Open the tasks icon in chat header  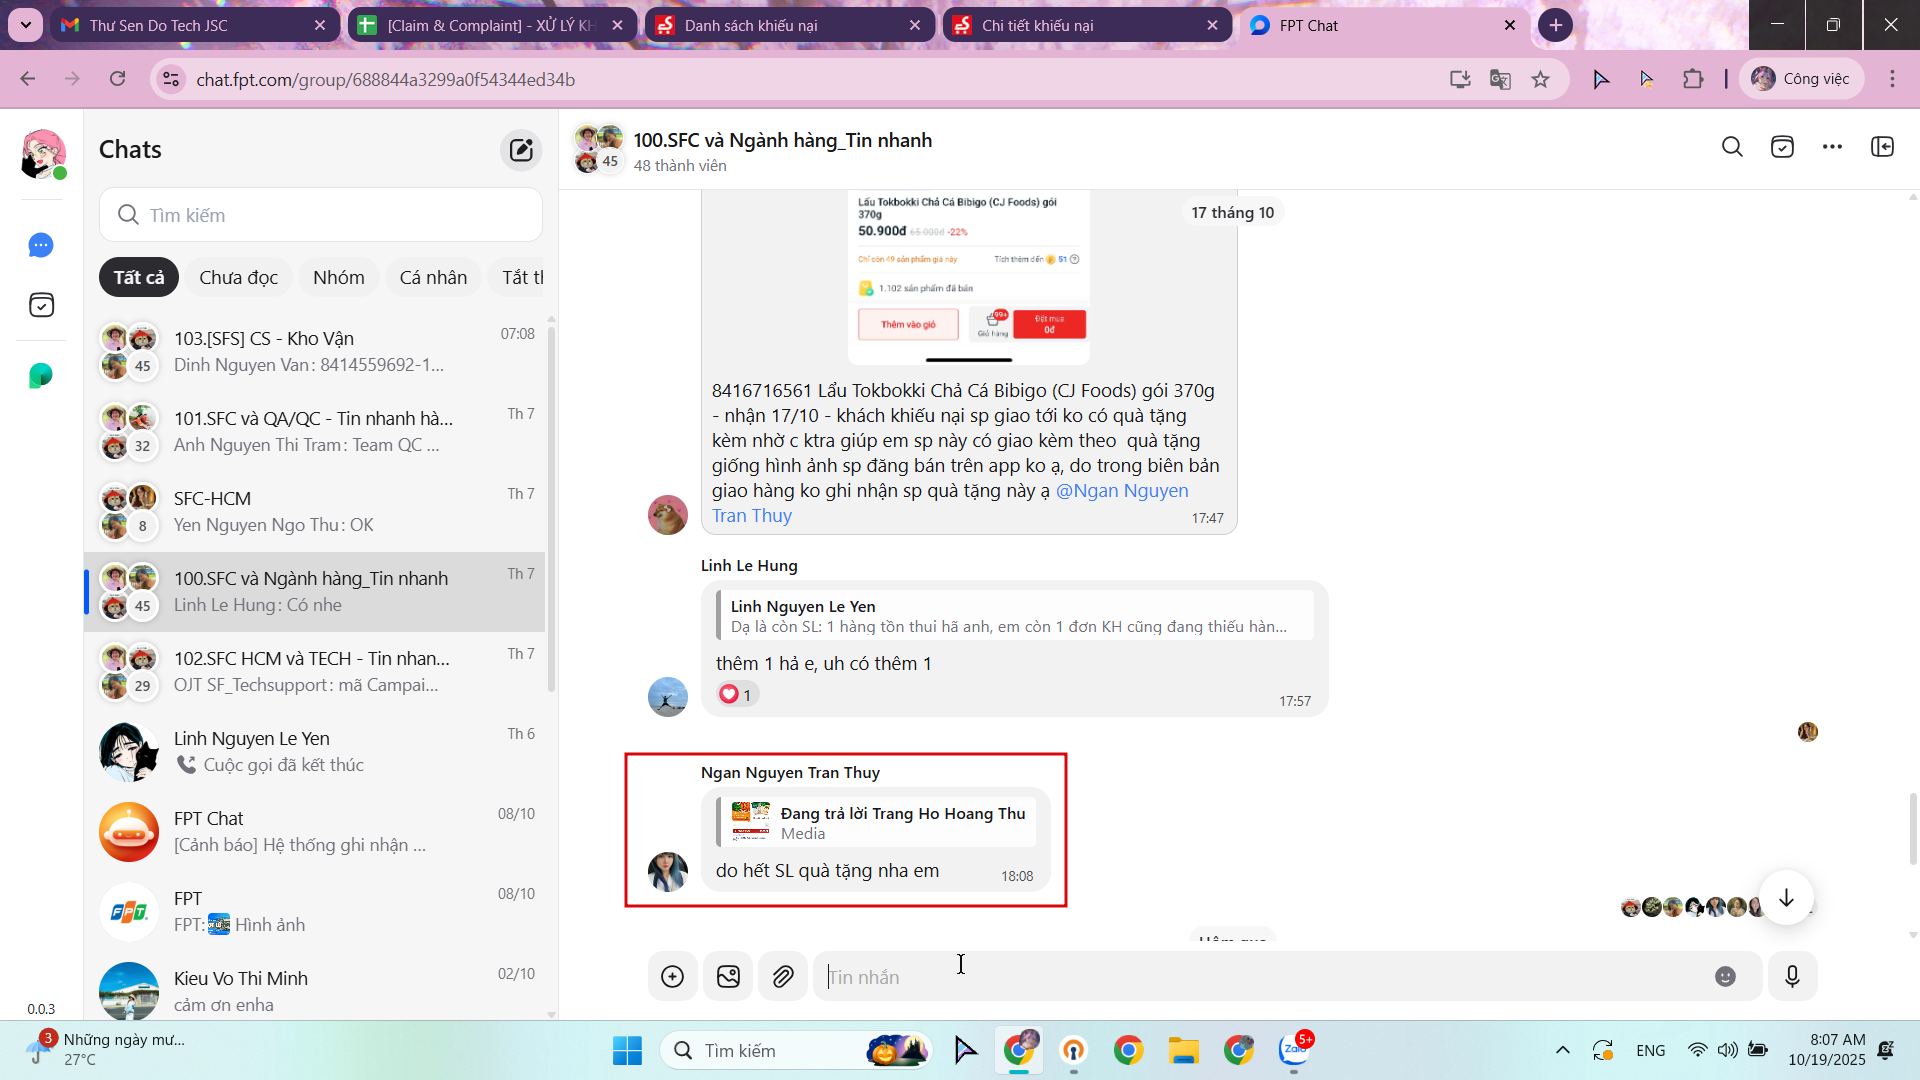[1782, 147]
